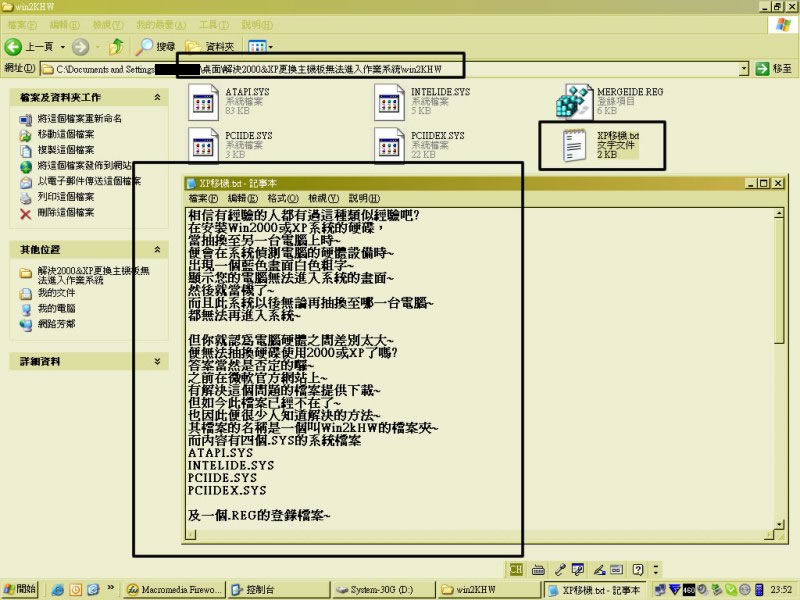Open Notepad's 格式(O) format menu
Screen dimensions: 800x600
click(283, 198)
